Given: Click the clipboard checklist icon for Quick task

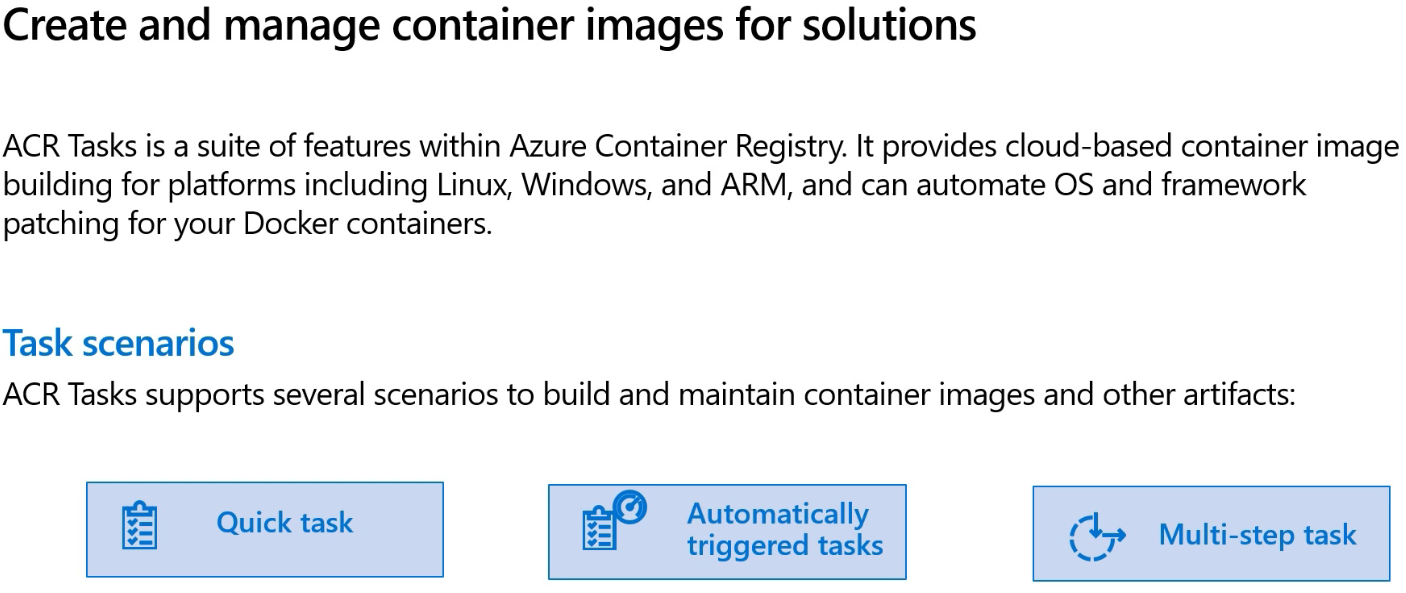Looking at the screenshot, I should [139, 528].
